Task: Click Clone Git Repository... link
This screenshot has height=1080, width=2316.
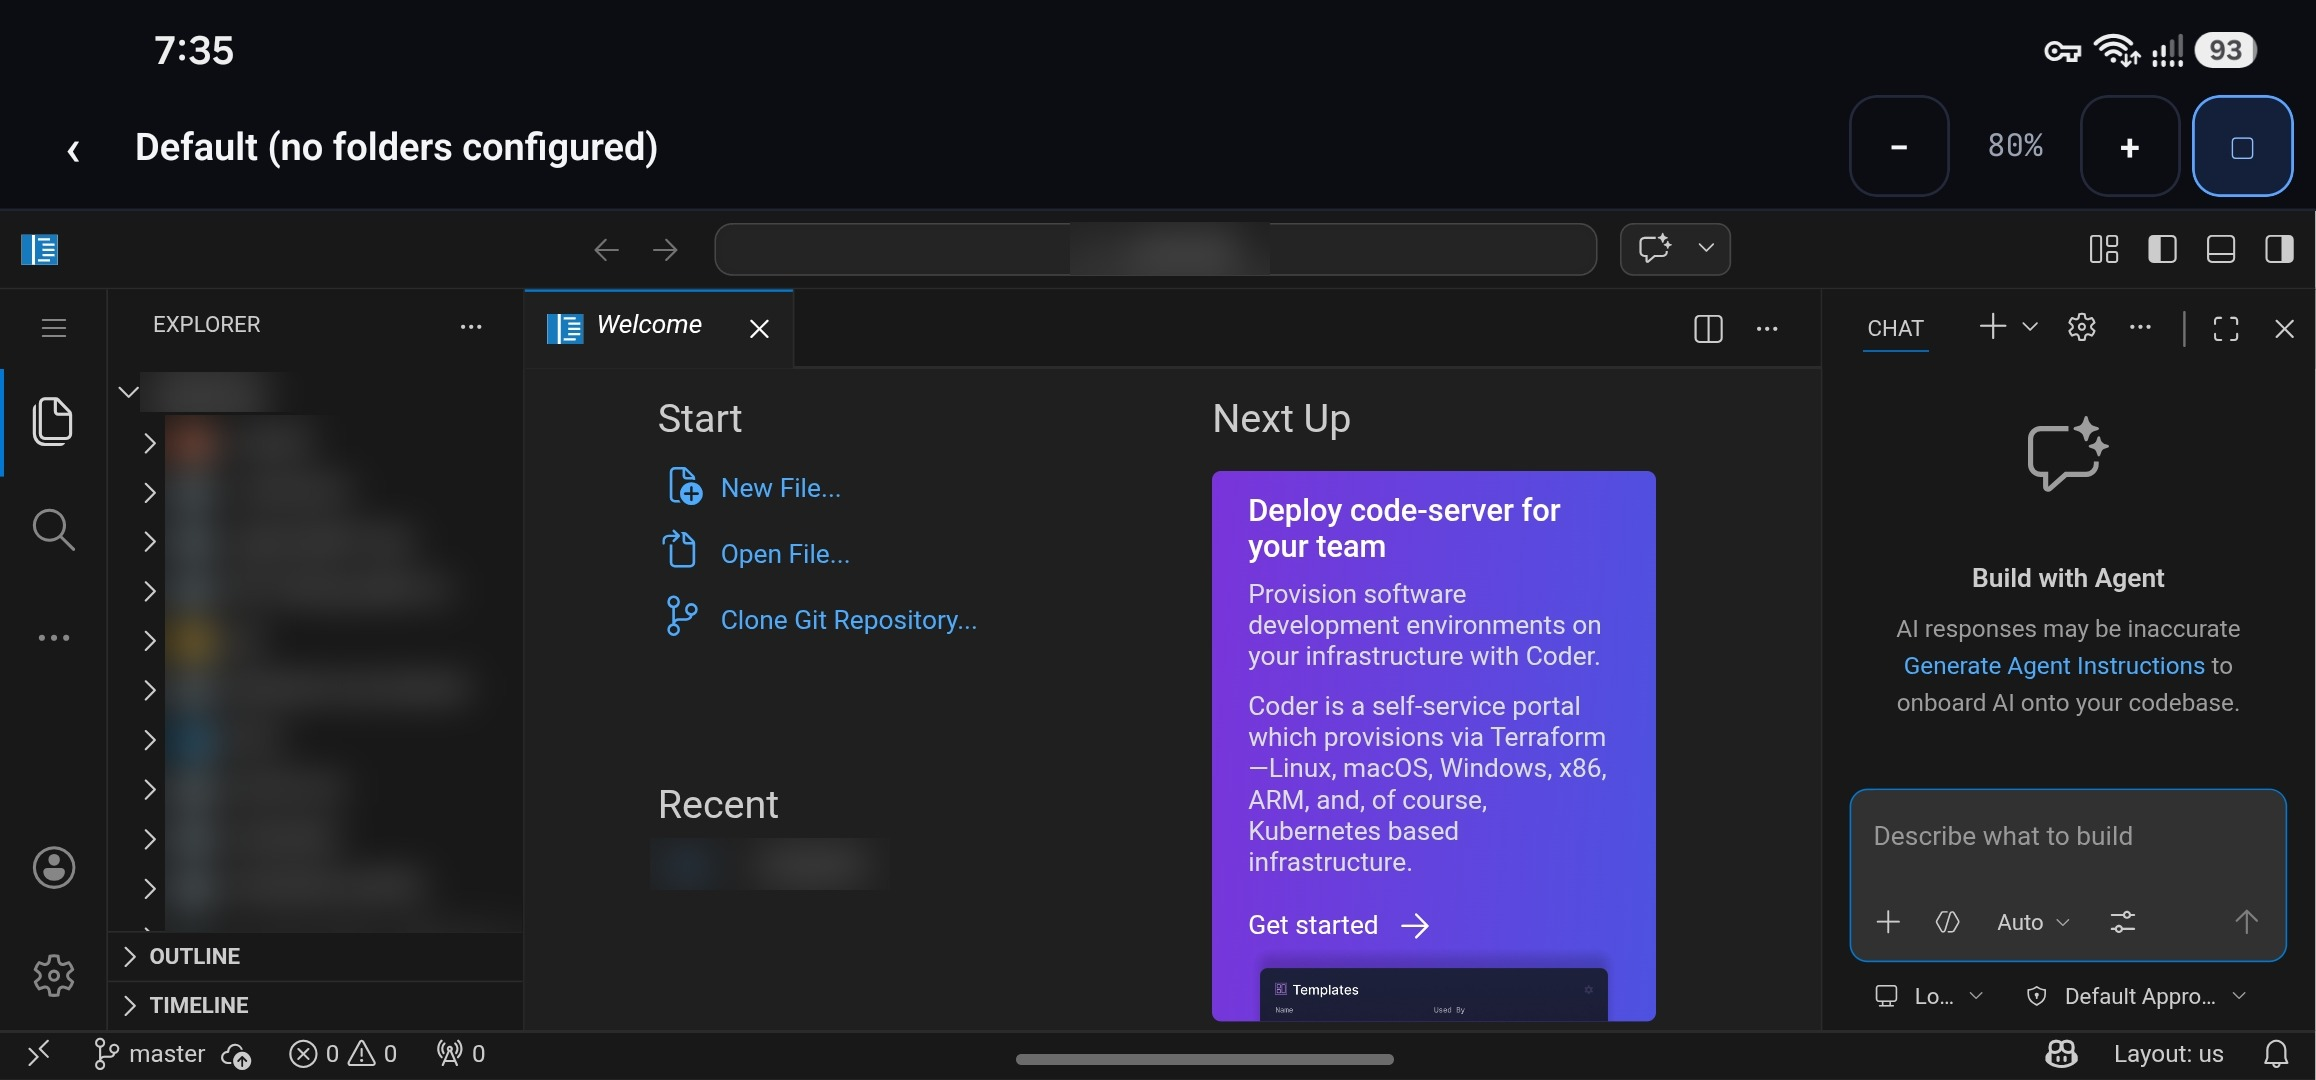Action: click(x=848, y=620)
